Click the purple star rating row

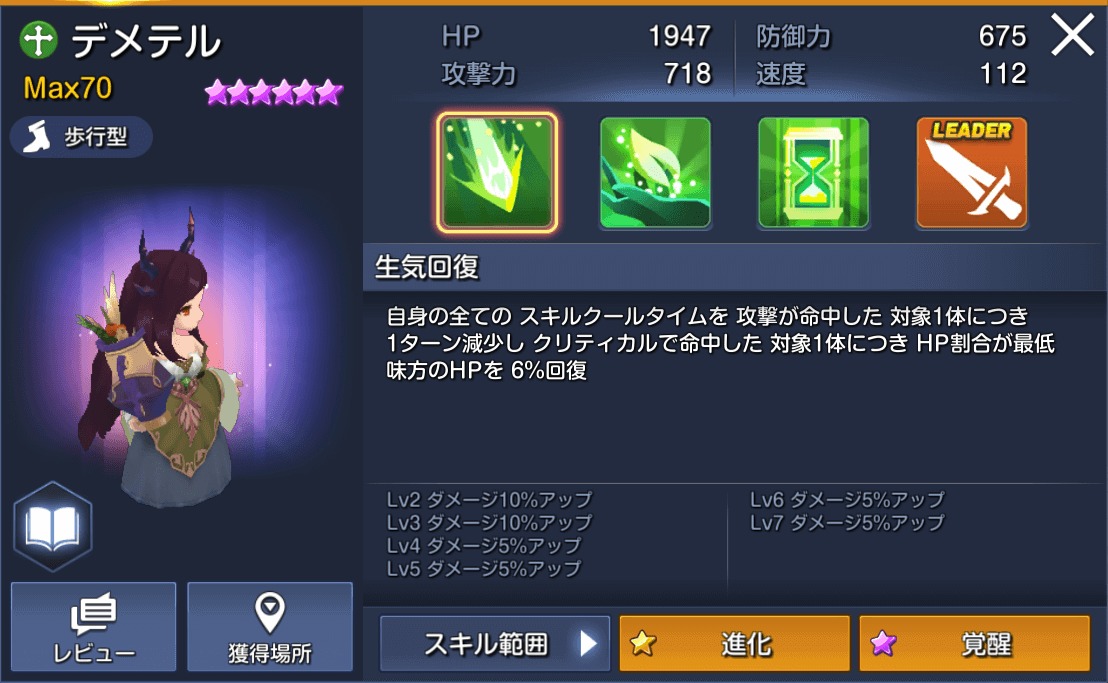(274, 93)
